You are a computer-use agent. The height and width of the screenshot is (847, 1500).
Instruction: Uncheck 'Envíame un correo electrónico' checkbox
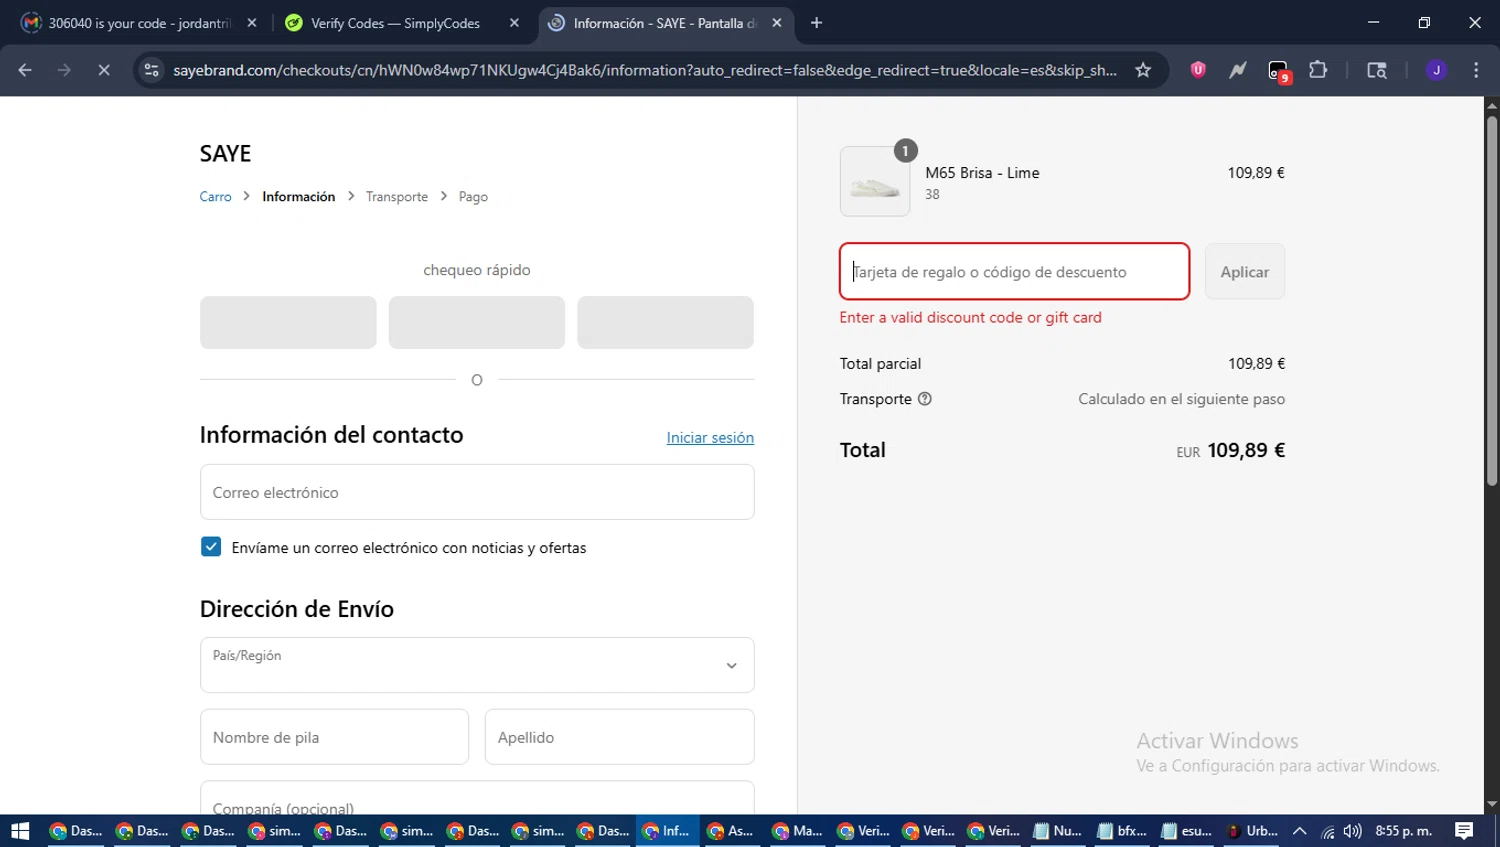click(211, 546)
